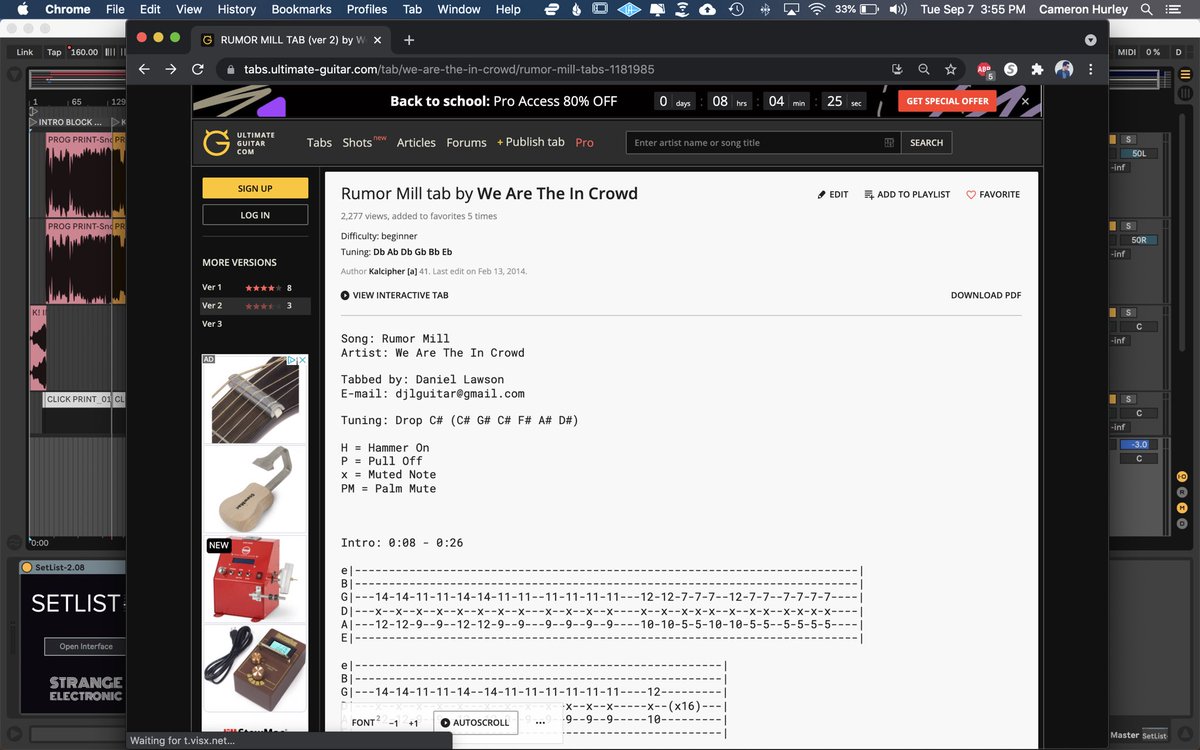Click GET SPECIAL OFFER banner button
This screenshot has height=750, width=1200.
pyautogui.click(x=947, y=101)
